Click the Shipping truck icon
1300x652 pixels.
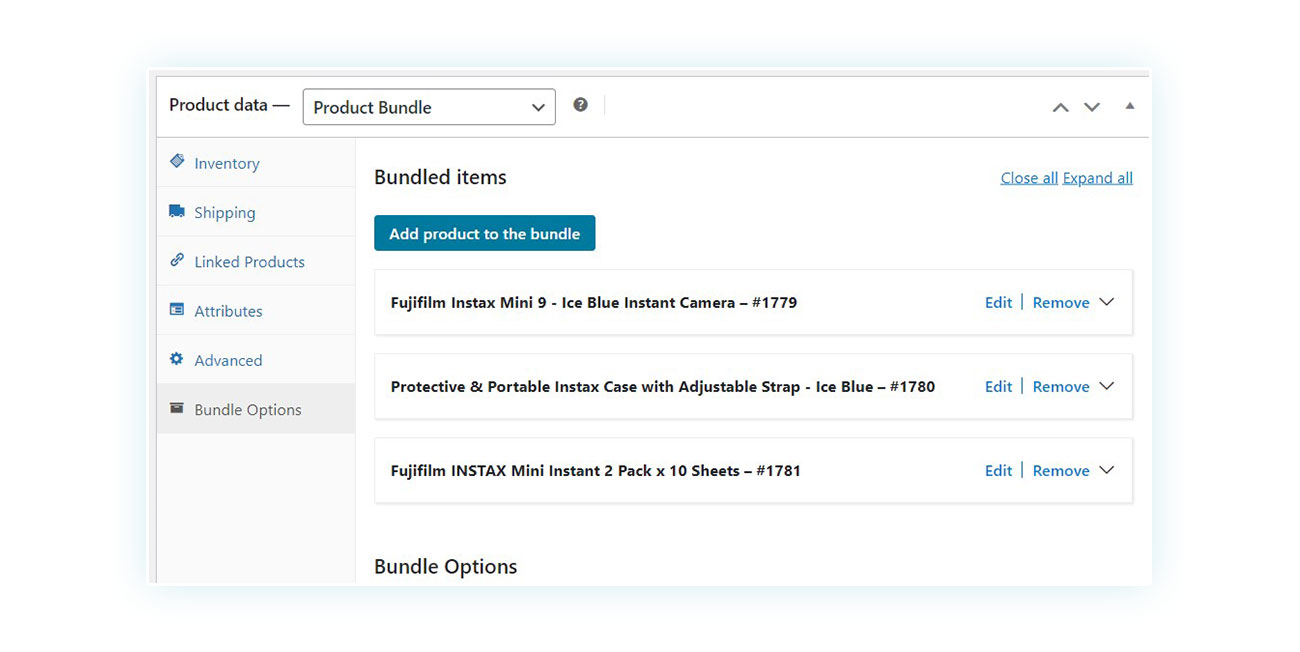(x=177, y=211)
